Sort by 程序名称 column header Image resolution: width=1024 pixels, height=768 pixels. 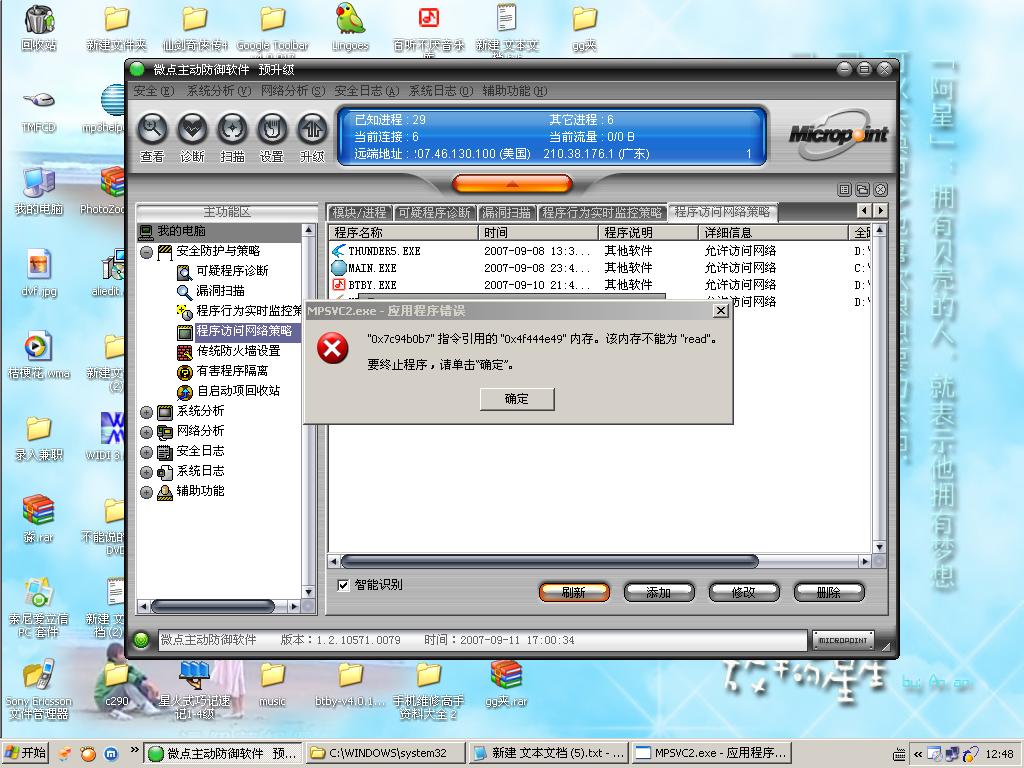(404, 232)
